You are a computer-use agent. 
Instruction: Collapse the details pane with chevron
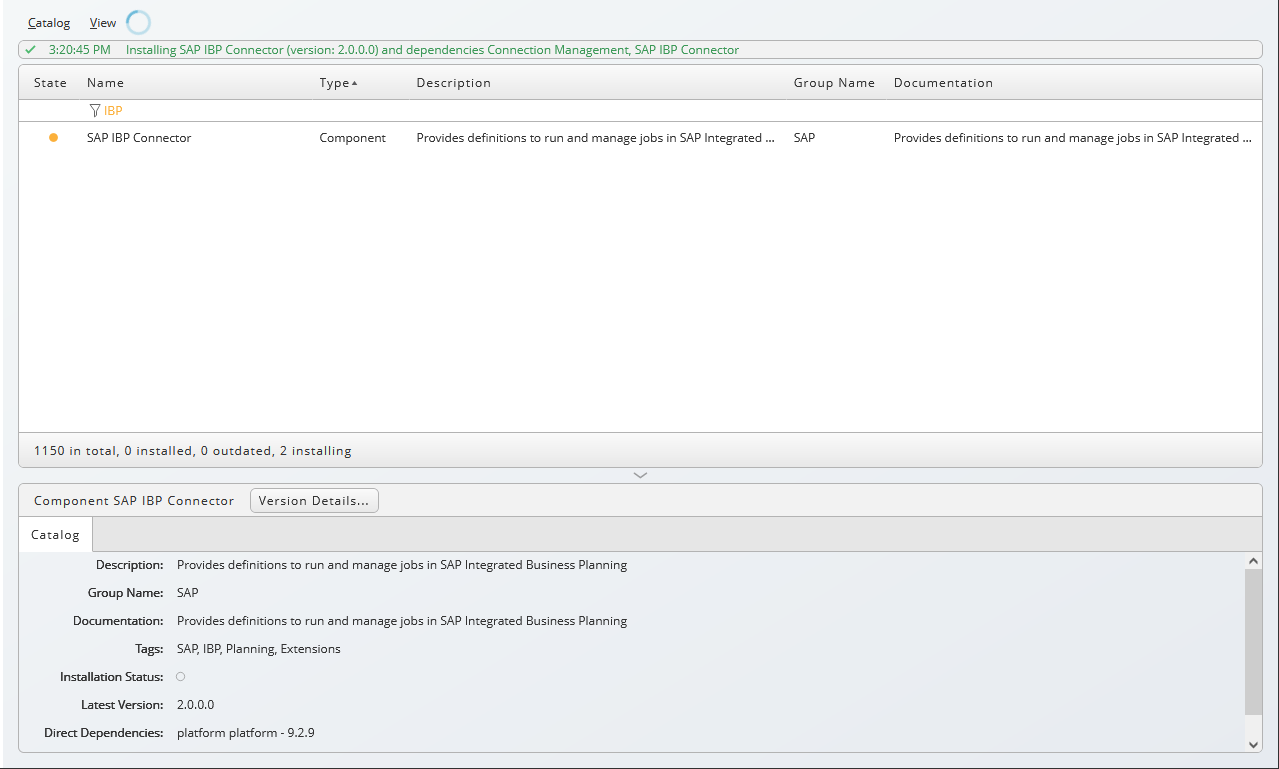641,475
